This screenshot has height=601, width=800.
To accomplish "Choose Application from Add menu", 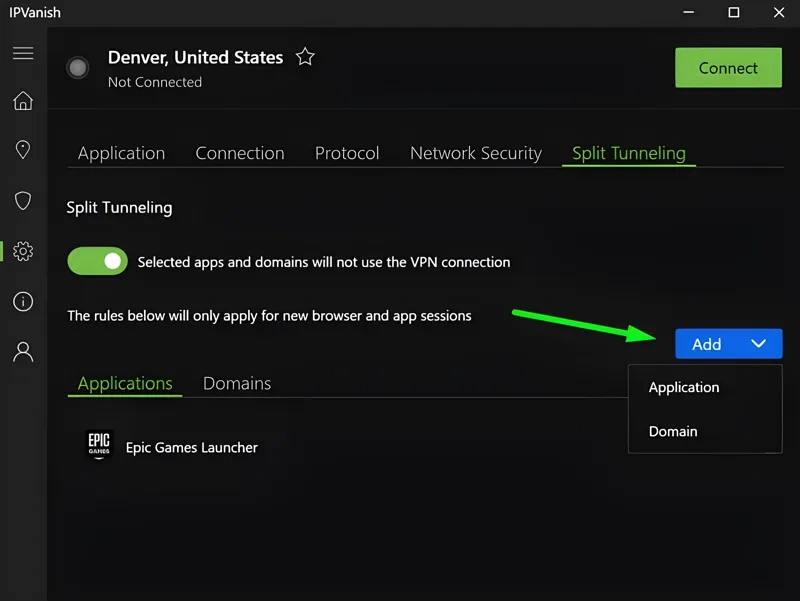I will [x=684, y=387].
